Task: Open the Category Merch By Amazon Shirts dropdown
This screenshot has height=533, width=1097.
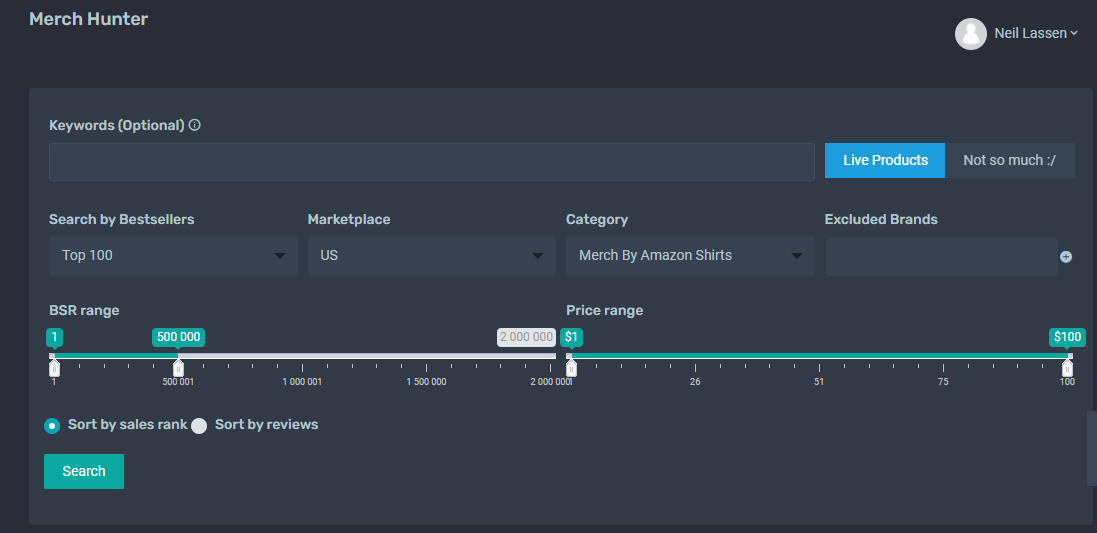Action: tap(691, 255)
